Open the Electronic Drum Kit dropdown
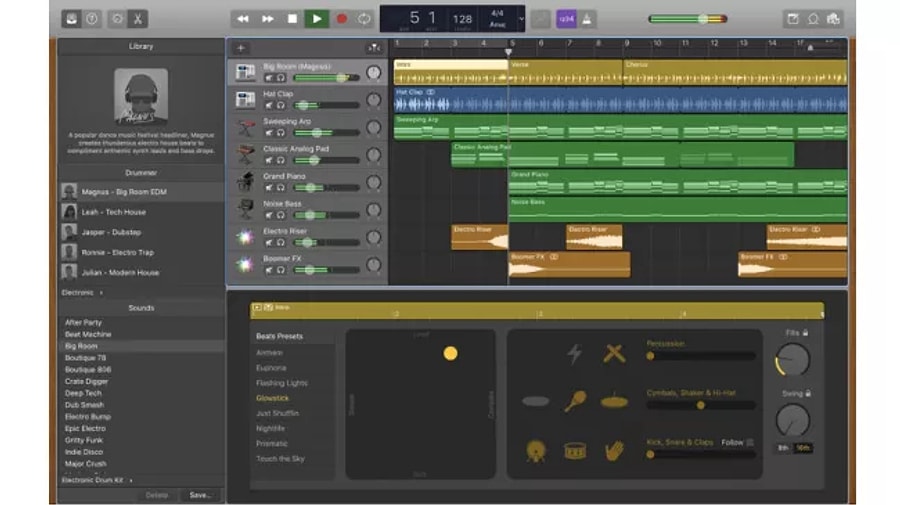The image size is (900, 505). point(93,480)
